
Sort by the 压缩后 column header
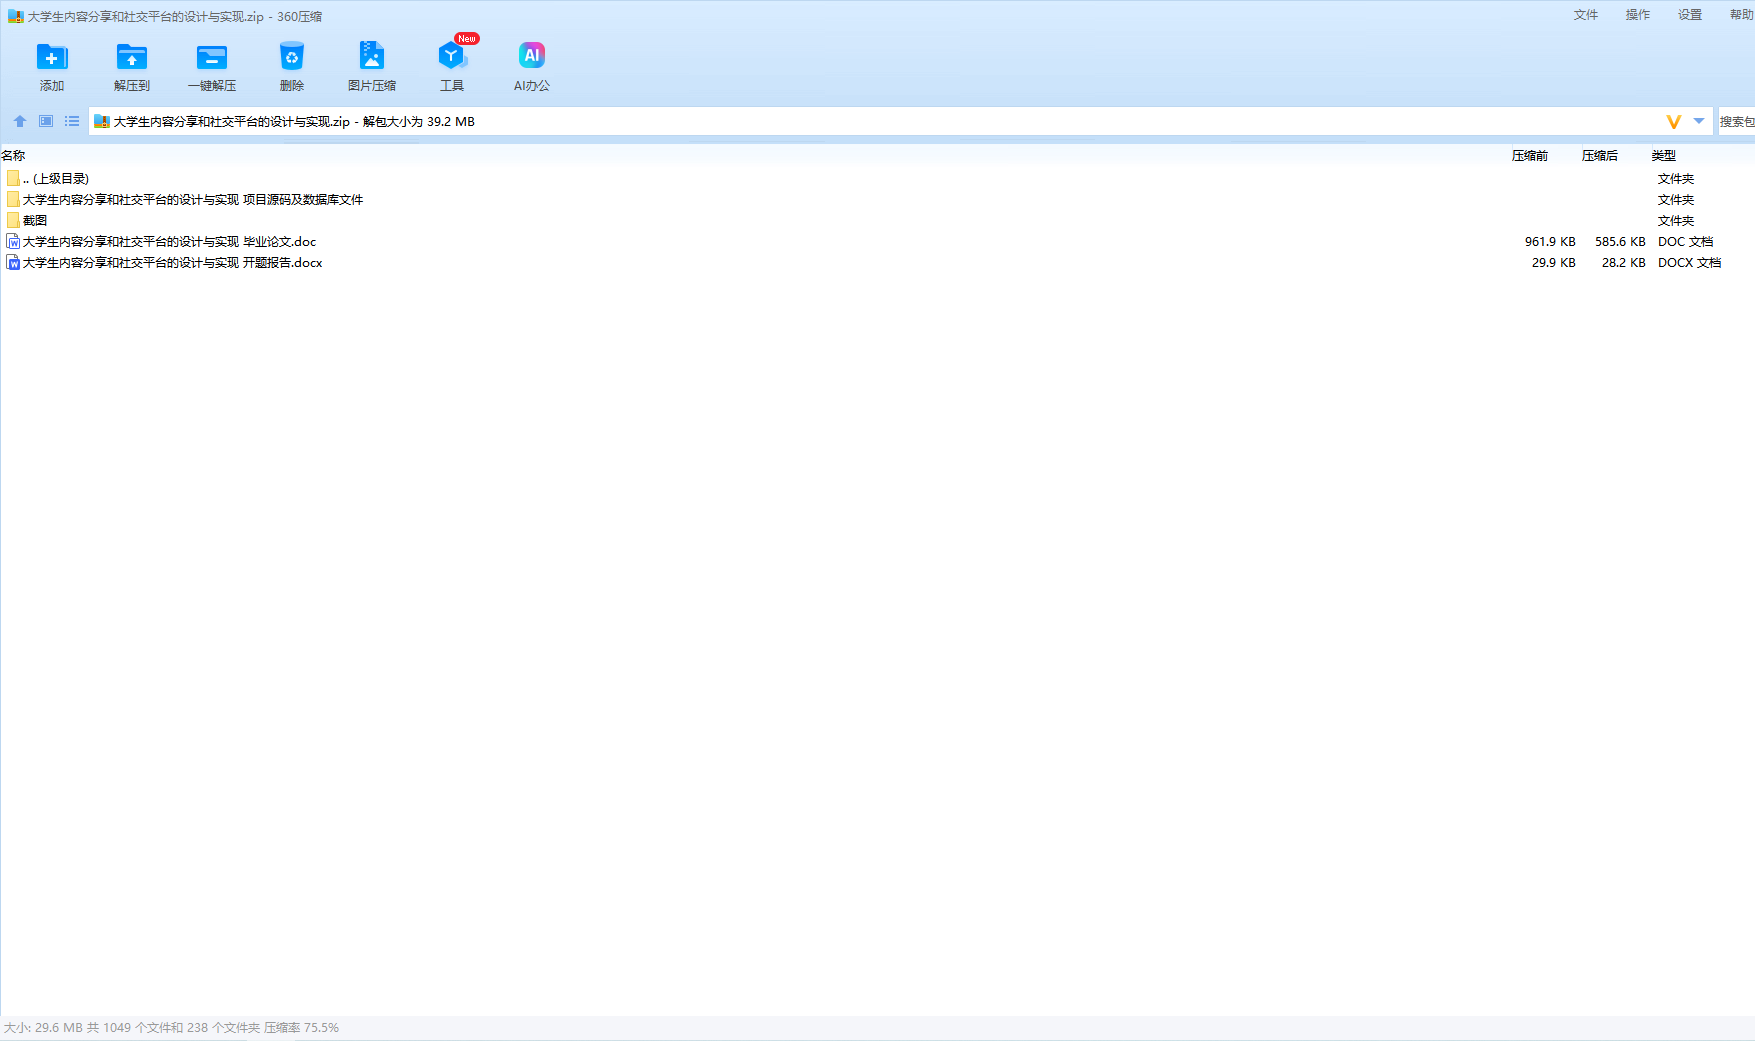click(x=1600, y=156)
